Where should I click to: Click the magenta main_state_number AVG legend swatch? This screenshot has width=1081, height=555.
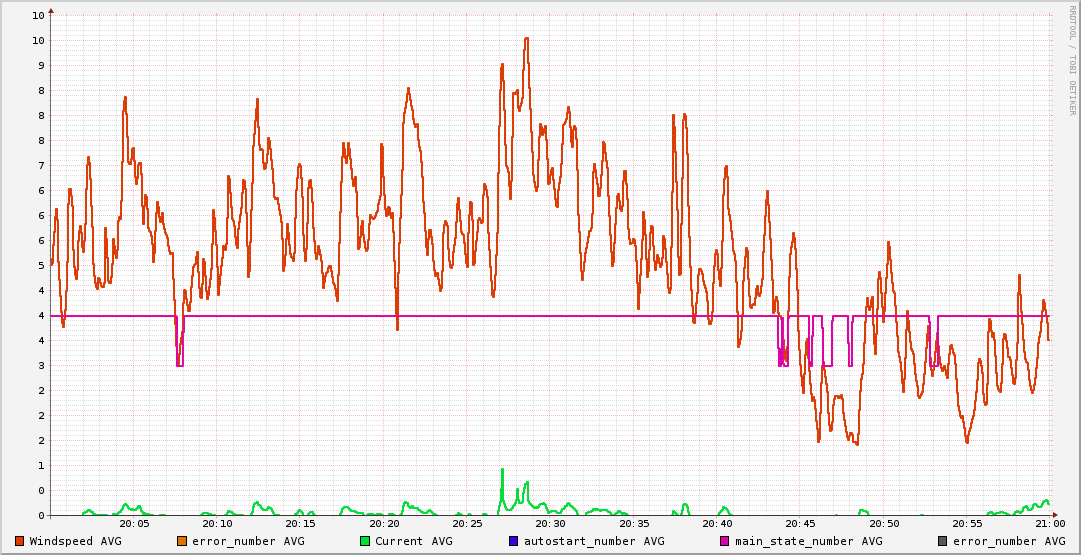(x=725, y=541)
